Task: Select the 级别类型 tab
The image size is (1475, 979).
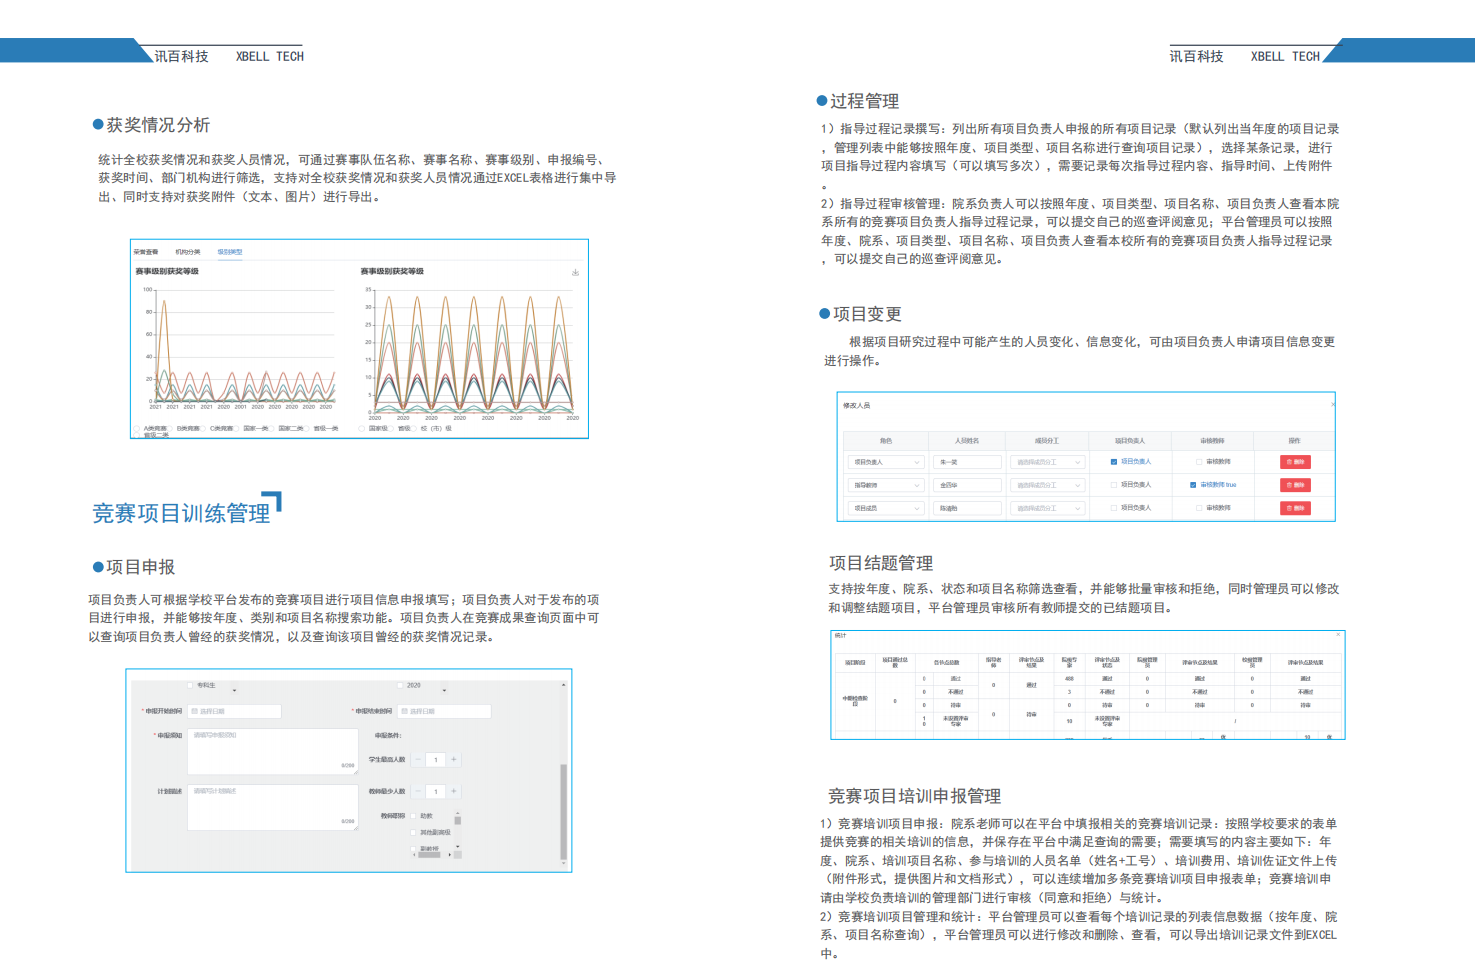Action: (x=230, y=252)
